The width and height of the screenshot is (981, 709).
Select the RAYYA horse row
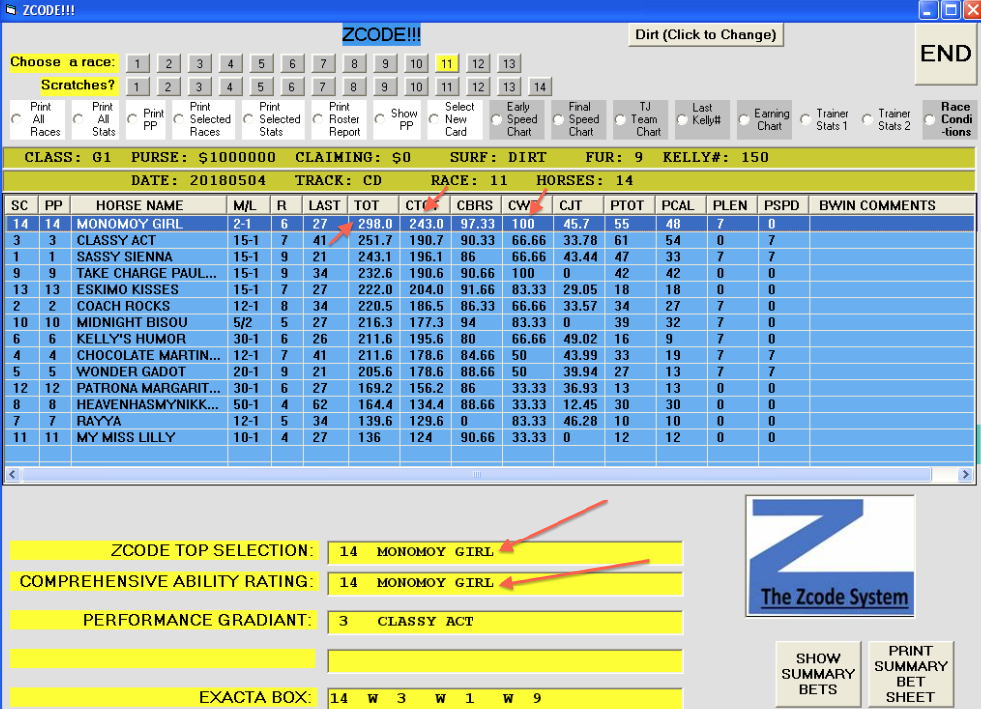pyautogui.click(x=489, y=421)
